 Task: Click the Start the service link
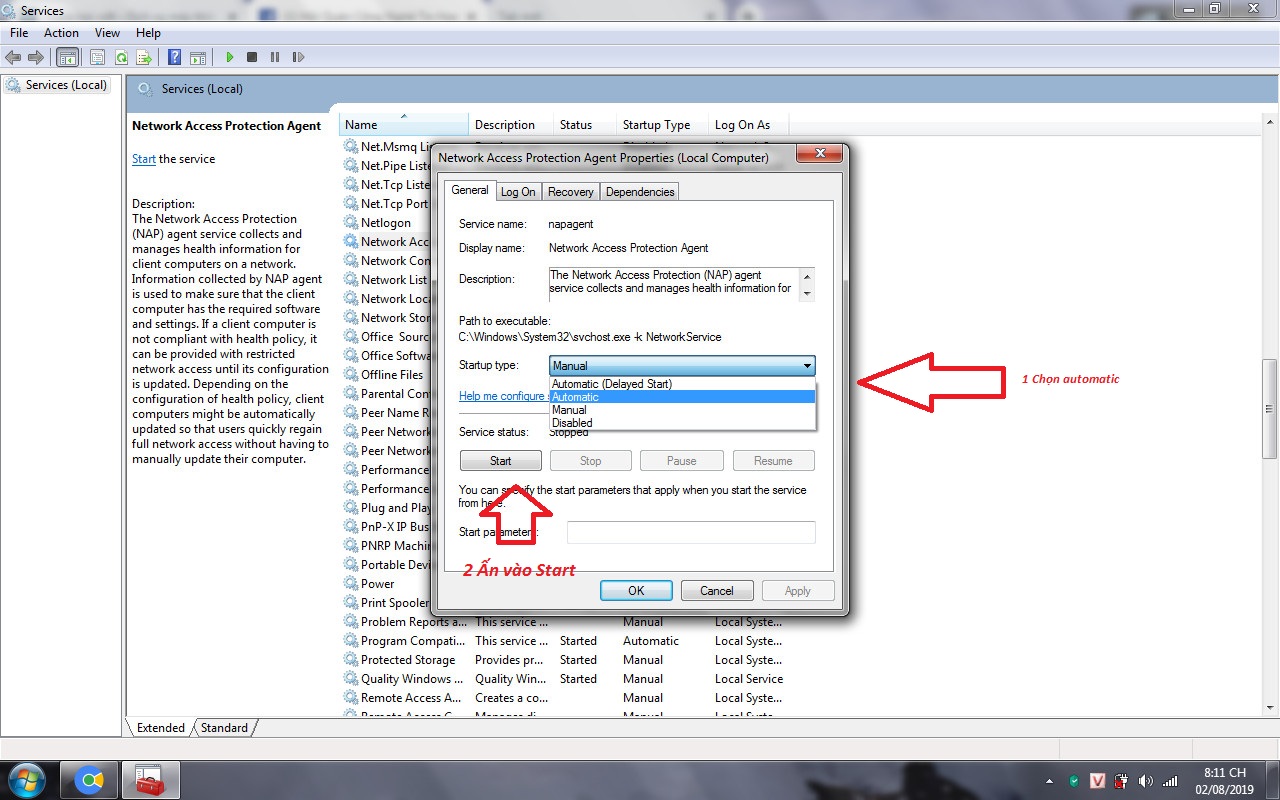point(144,159)
